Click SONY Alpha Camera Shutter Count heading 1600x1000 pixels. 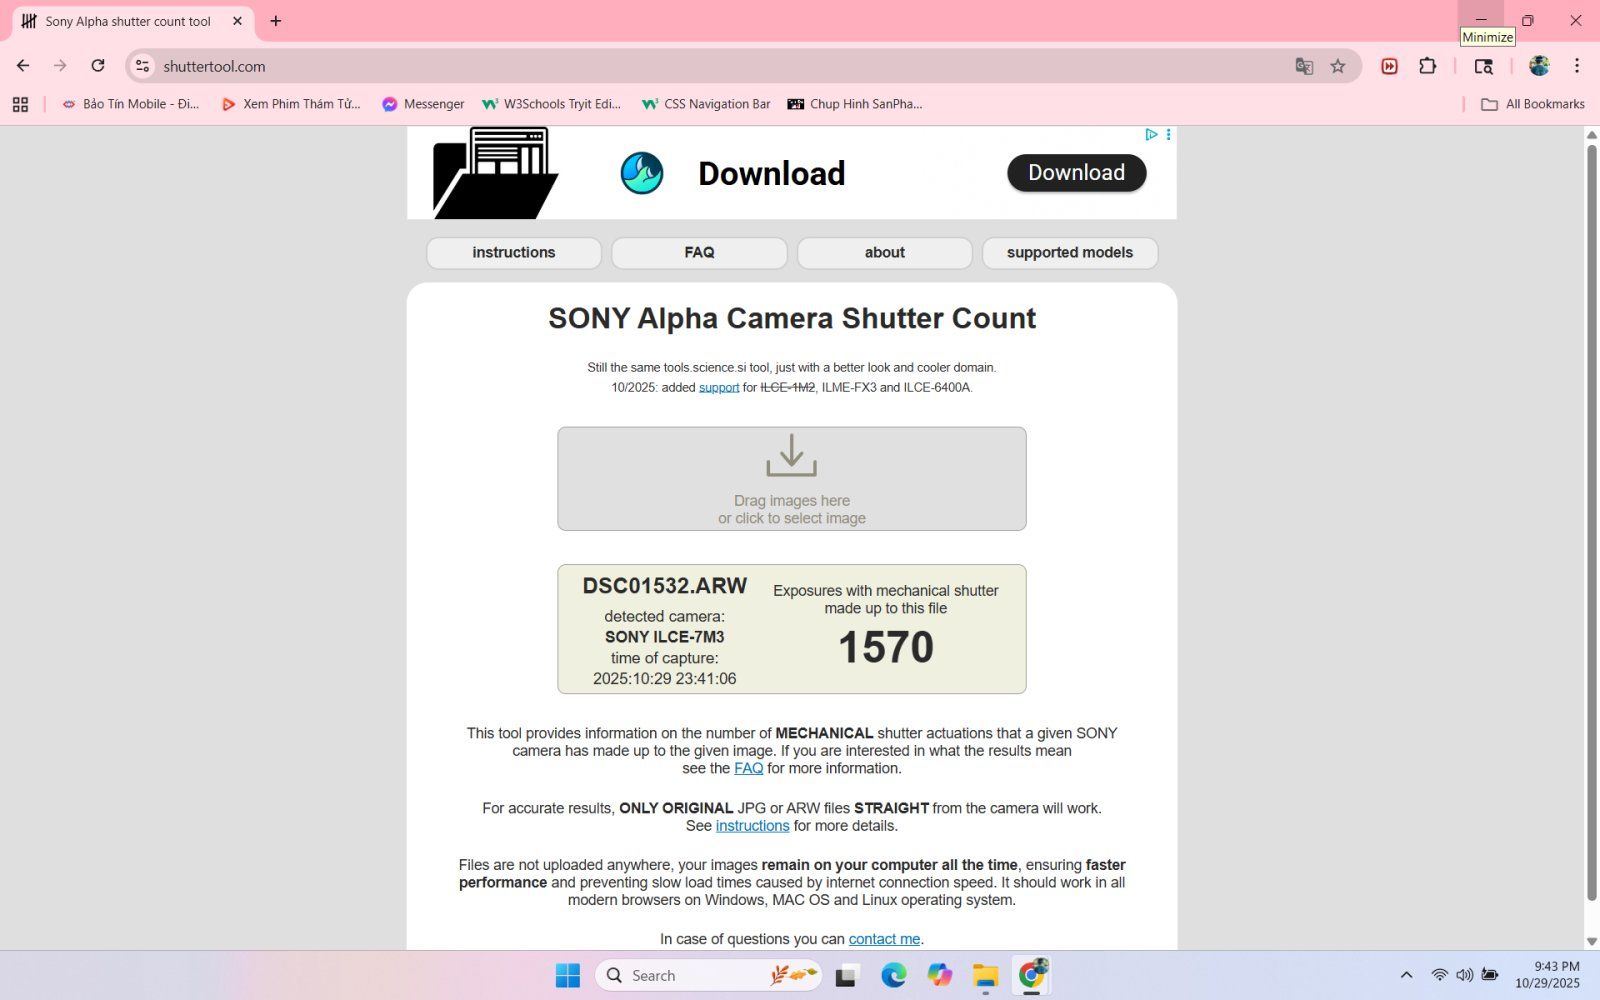tap(792, 318)
